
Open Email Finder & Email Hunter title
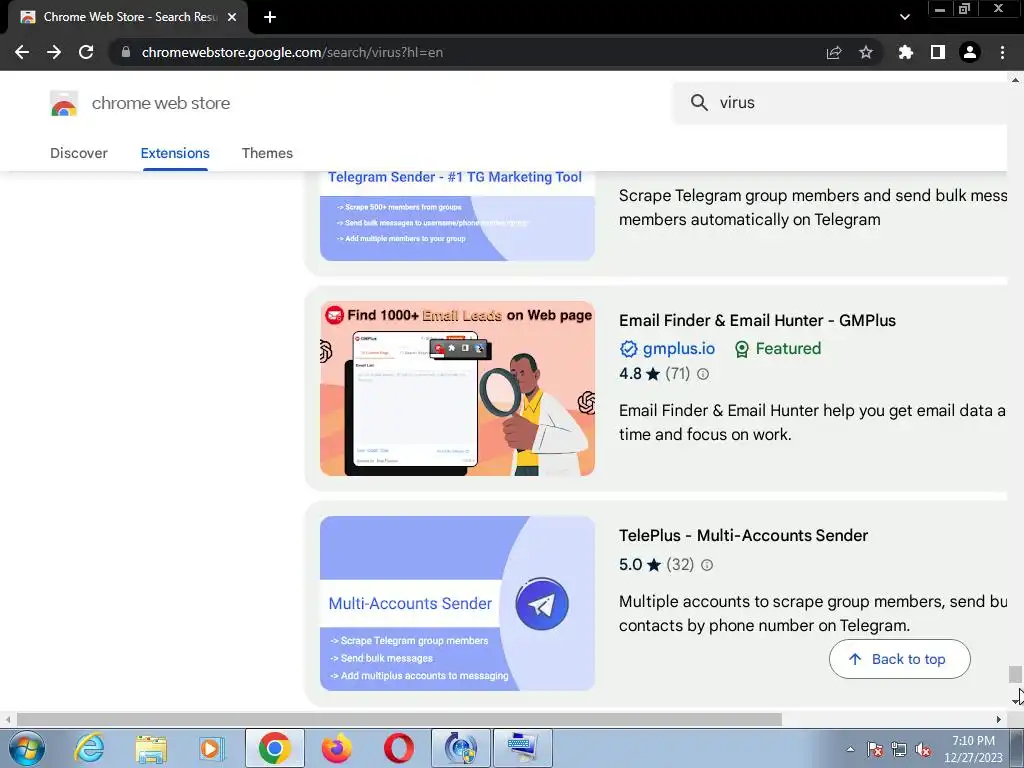(758, 321)
